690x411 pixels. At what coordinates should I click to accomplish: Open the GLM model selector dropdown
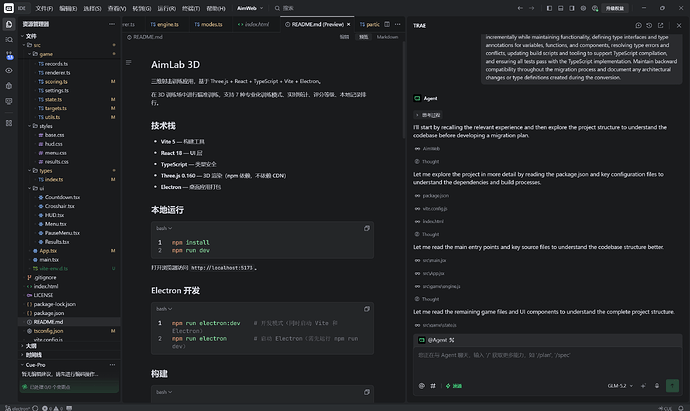coord(620,386)
